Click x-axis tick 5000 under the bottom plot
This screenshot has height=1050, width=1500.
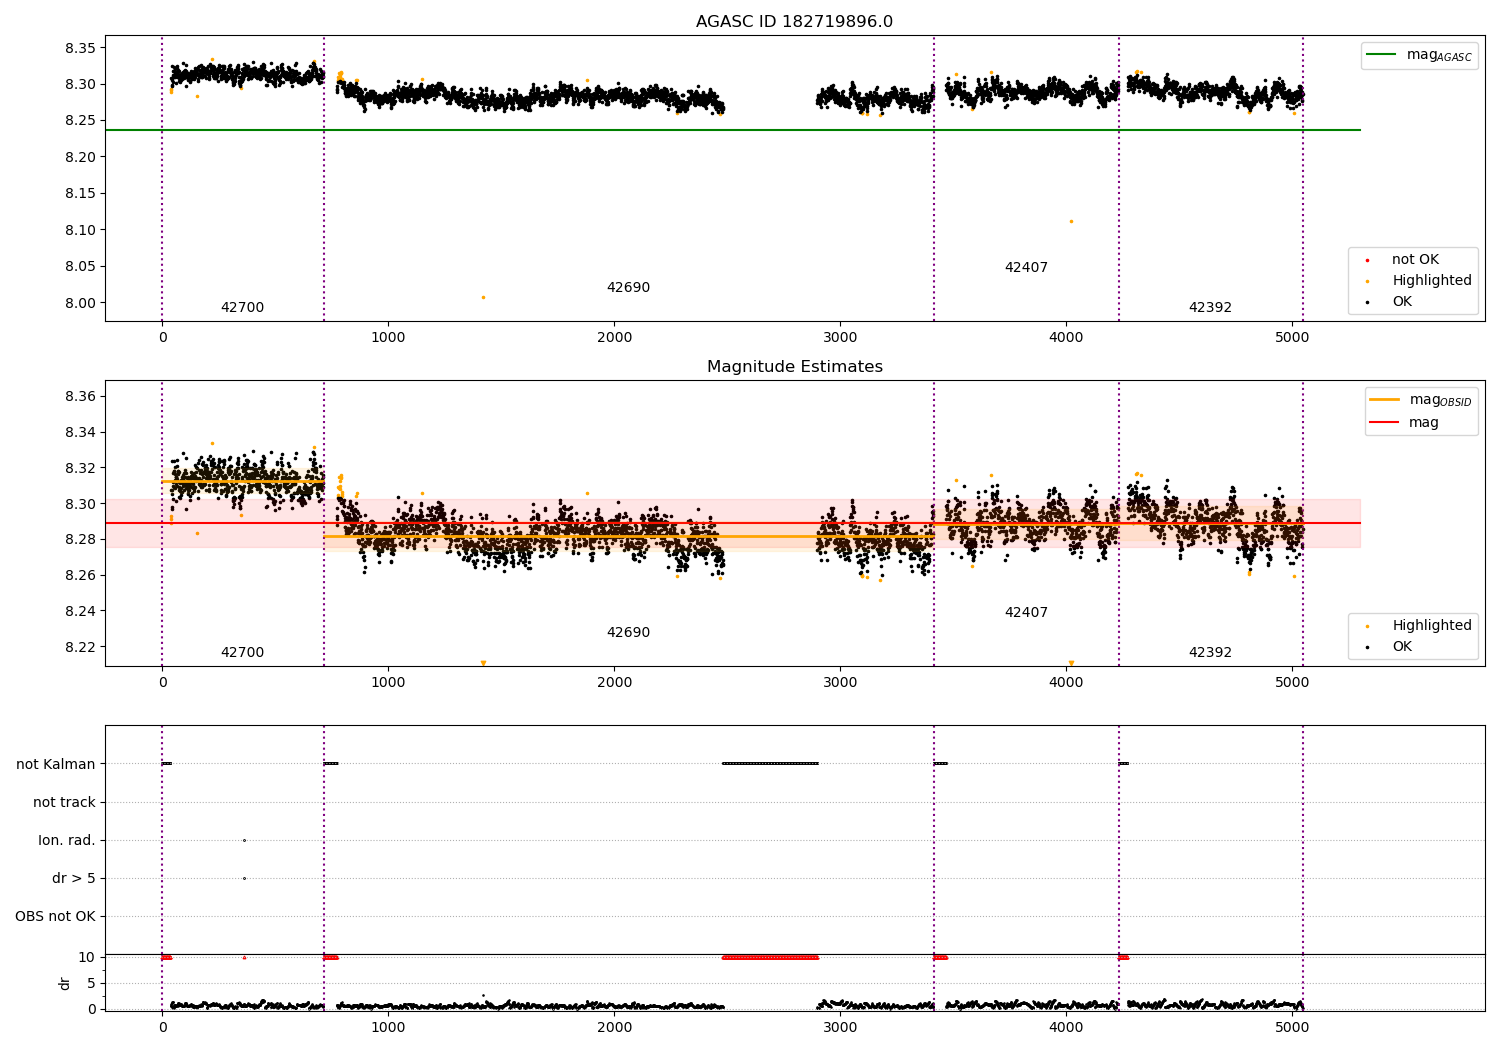click(1292, 1026)
